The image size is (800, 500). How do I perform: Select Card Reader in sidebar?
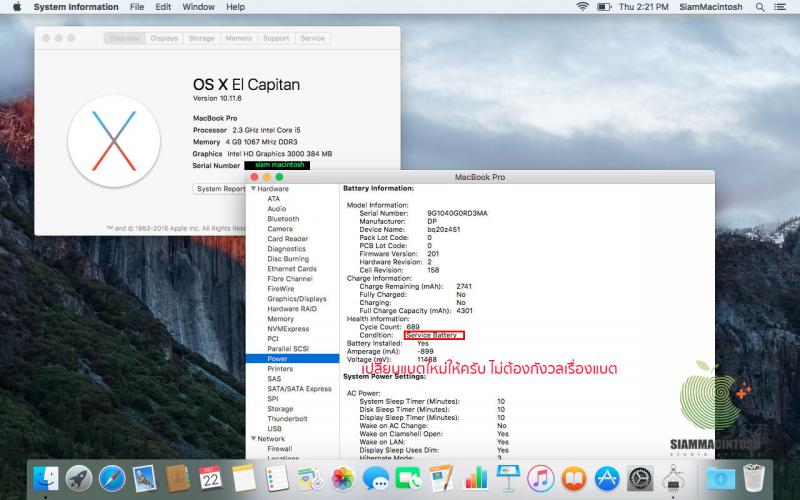(x=287, y=239)
